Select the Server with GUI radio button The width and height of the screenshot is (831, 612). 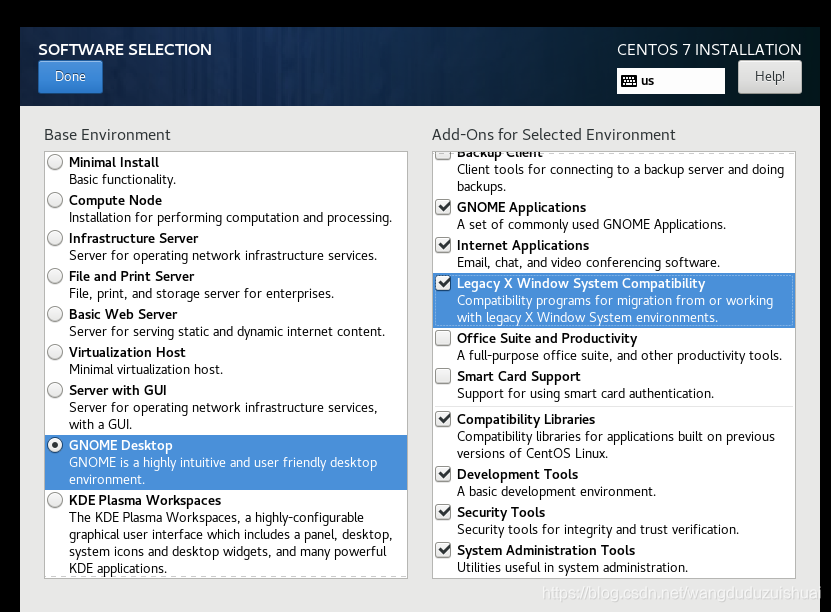[x=55, y=390]
